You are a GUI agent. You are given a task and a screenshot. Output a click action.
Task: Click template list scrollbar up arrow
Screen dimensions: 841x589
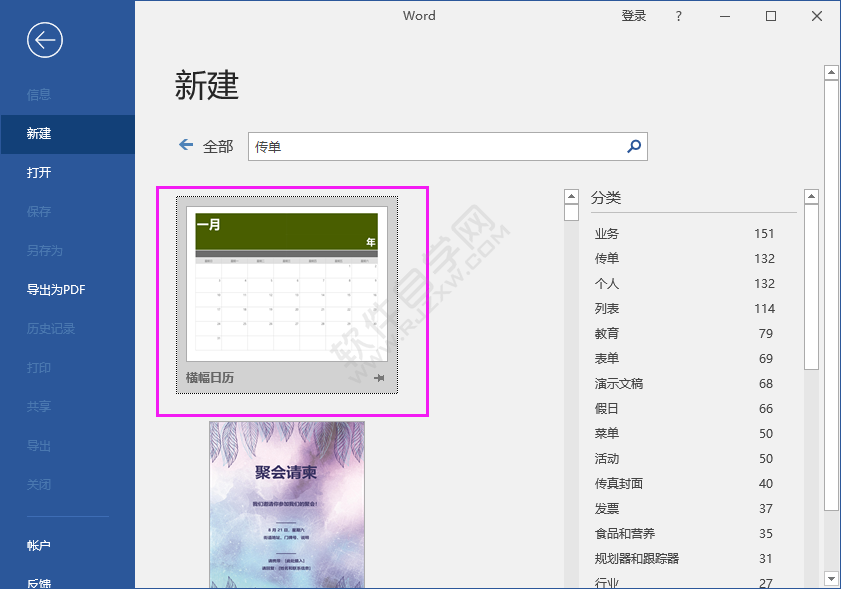(572, 196)
